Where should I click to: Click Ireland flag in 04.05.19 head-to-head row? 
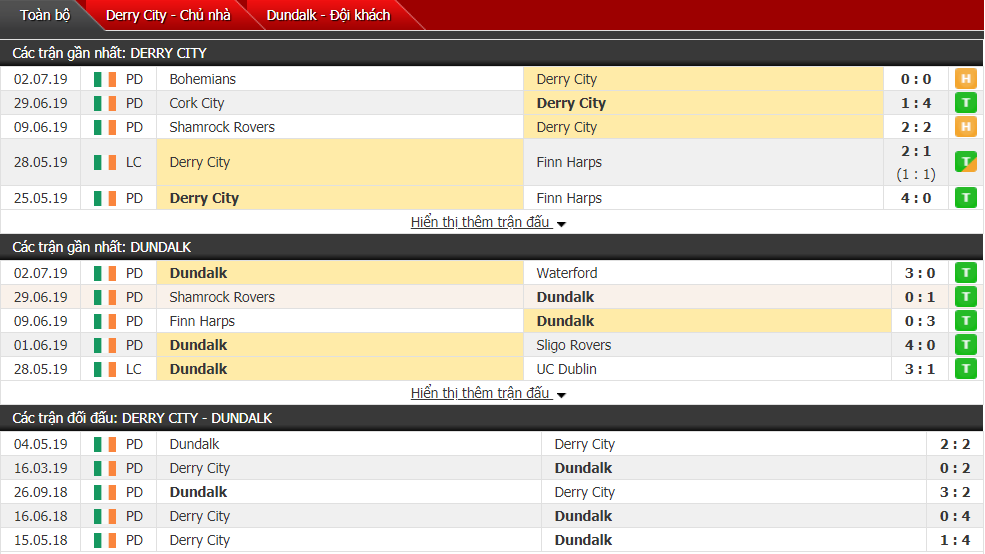click(105, 445)
